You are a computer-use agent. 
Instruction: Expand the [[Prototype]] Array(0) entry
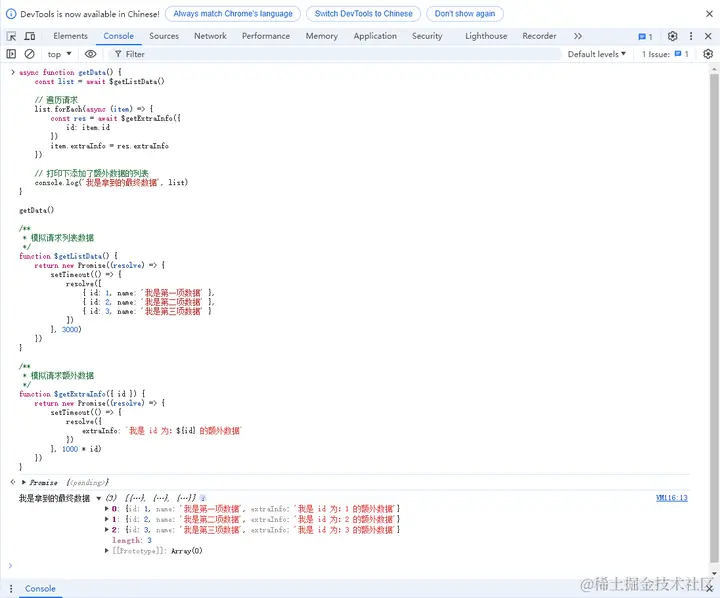[x=107, y=551]
